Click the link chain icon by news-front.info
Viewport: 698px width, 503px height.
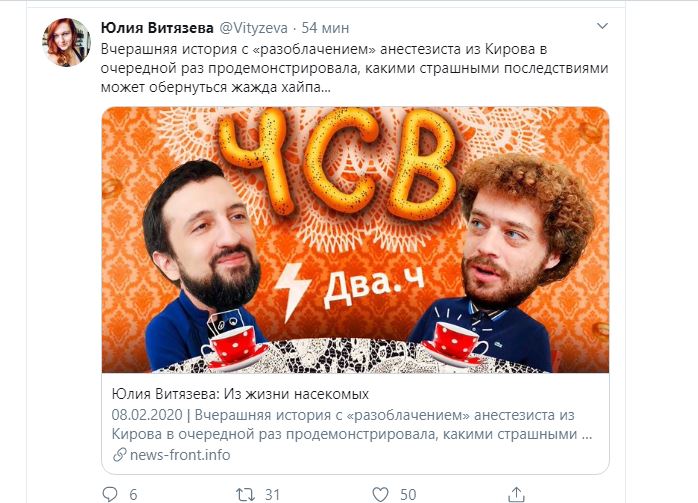[x=119, y=455]
